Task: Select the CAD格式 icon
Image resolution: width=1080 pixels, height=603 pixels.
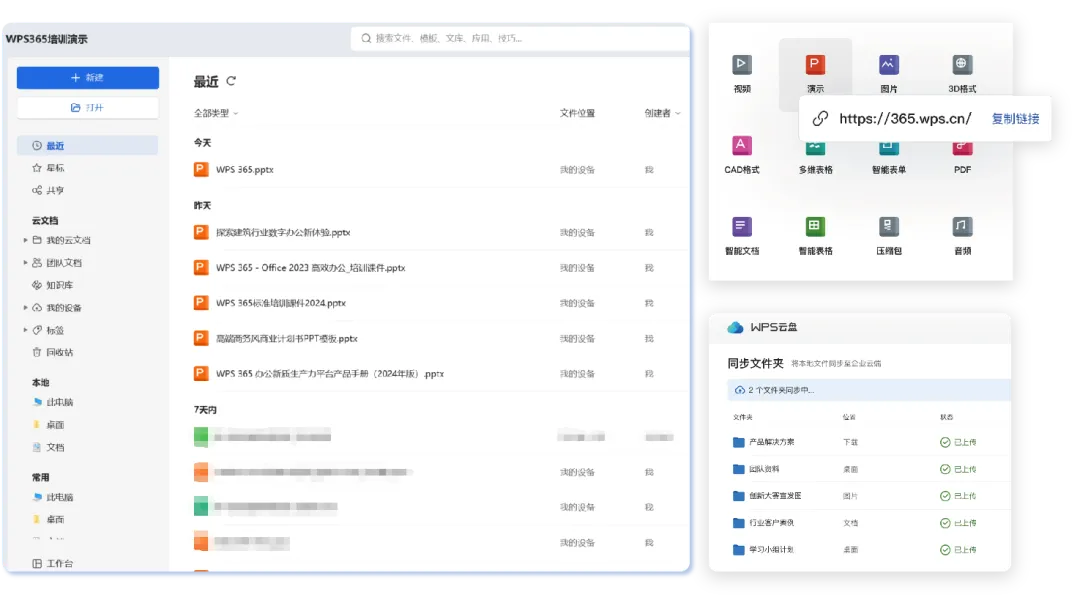Action: pyautogui.click(x=741, y=145)
